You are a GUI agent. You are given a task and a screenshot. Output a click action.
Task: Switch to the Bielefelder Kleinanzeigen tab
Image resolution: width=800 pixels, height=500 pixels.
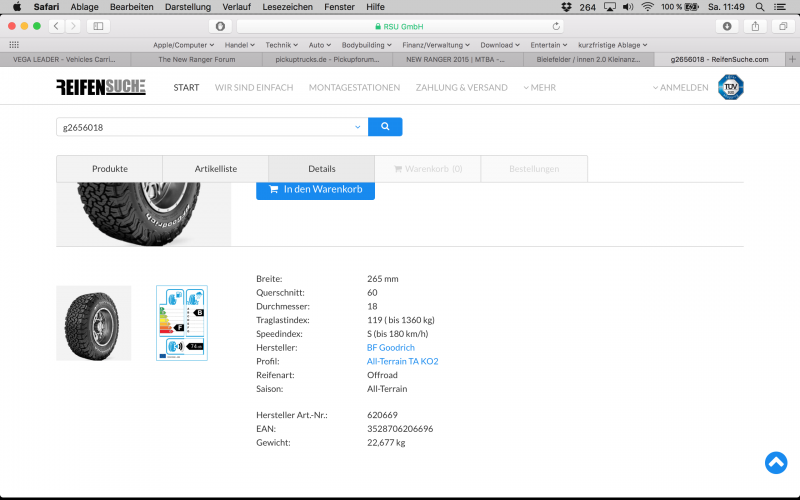588,59
